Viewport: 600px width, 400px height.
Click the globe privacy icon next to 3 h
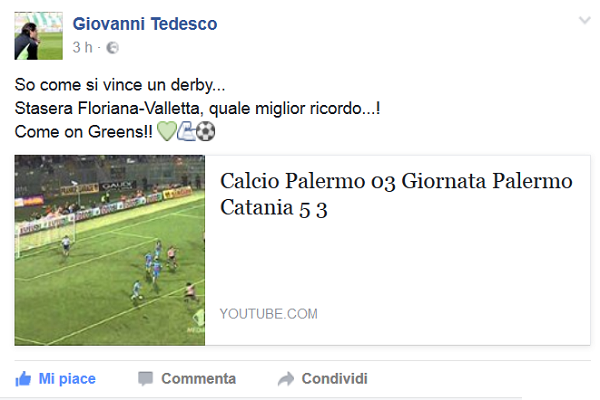click(112, 48)
